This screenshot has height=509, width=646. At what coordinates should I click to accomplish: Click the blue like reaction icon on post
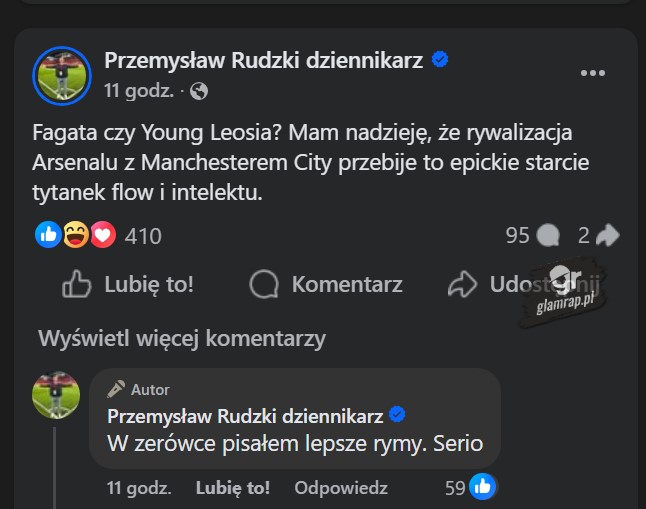(x=48, y=235)
